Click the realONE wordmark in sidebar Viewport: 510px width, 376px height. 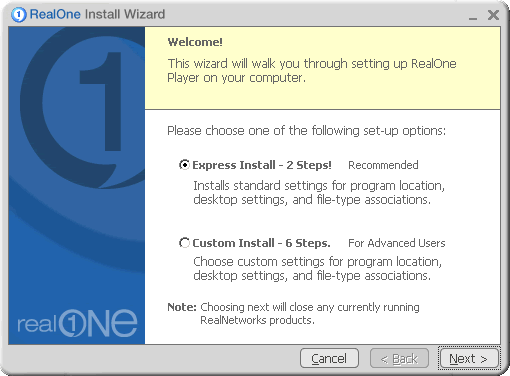(x=77, y=323)
